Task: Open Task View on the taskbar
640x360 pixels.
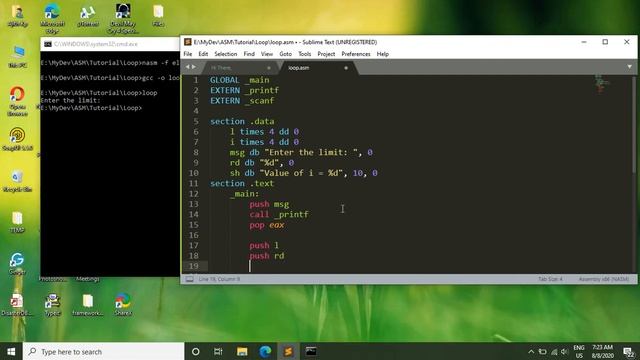Action: (218, 351)
